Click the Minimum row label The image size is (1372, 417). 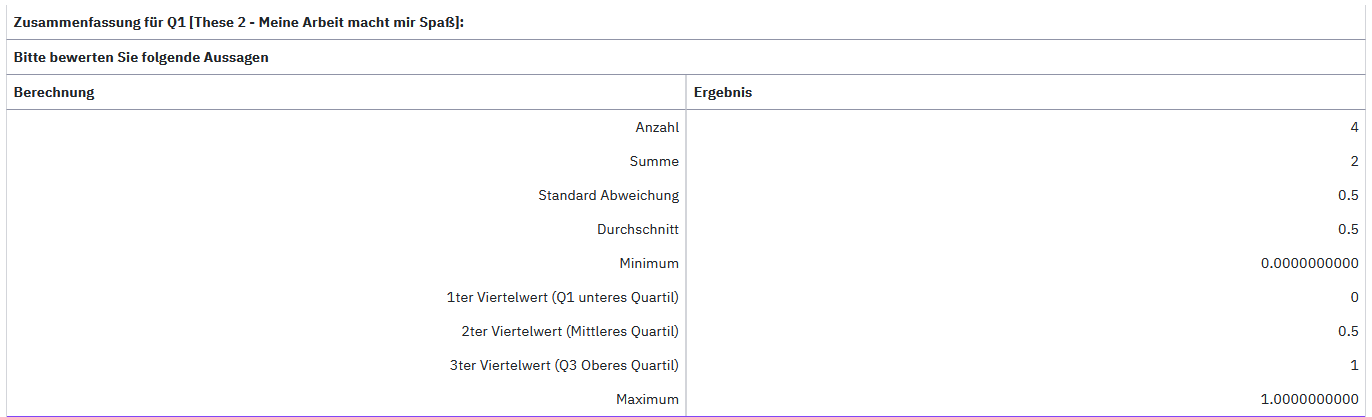pyautogui.click(x=648, y=263)
